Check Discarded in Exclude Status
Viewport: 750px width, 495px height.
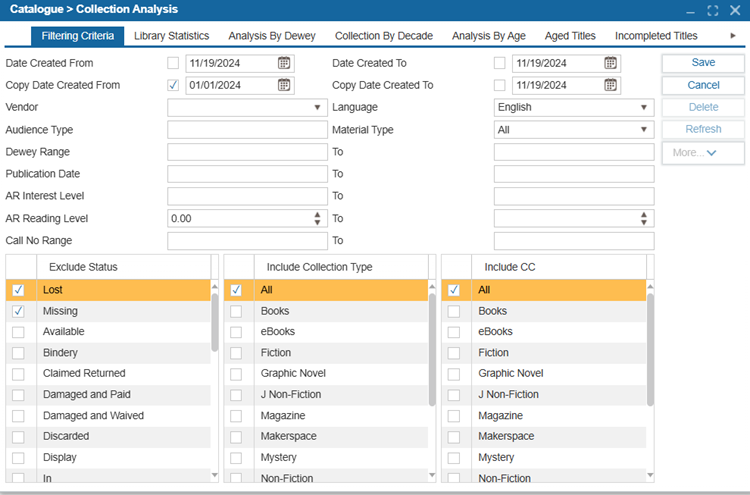(x=18, y=437)
